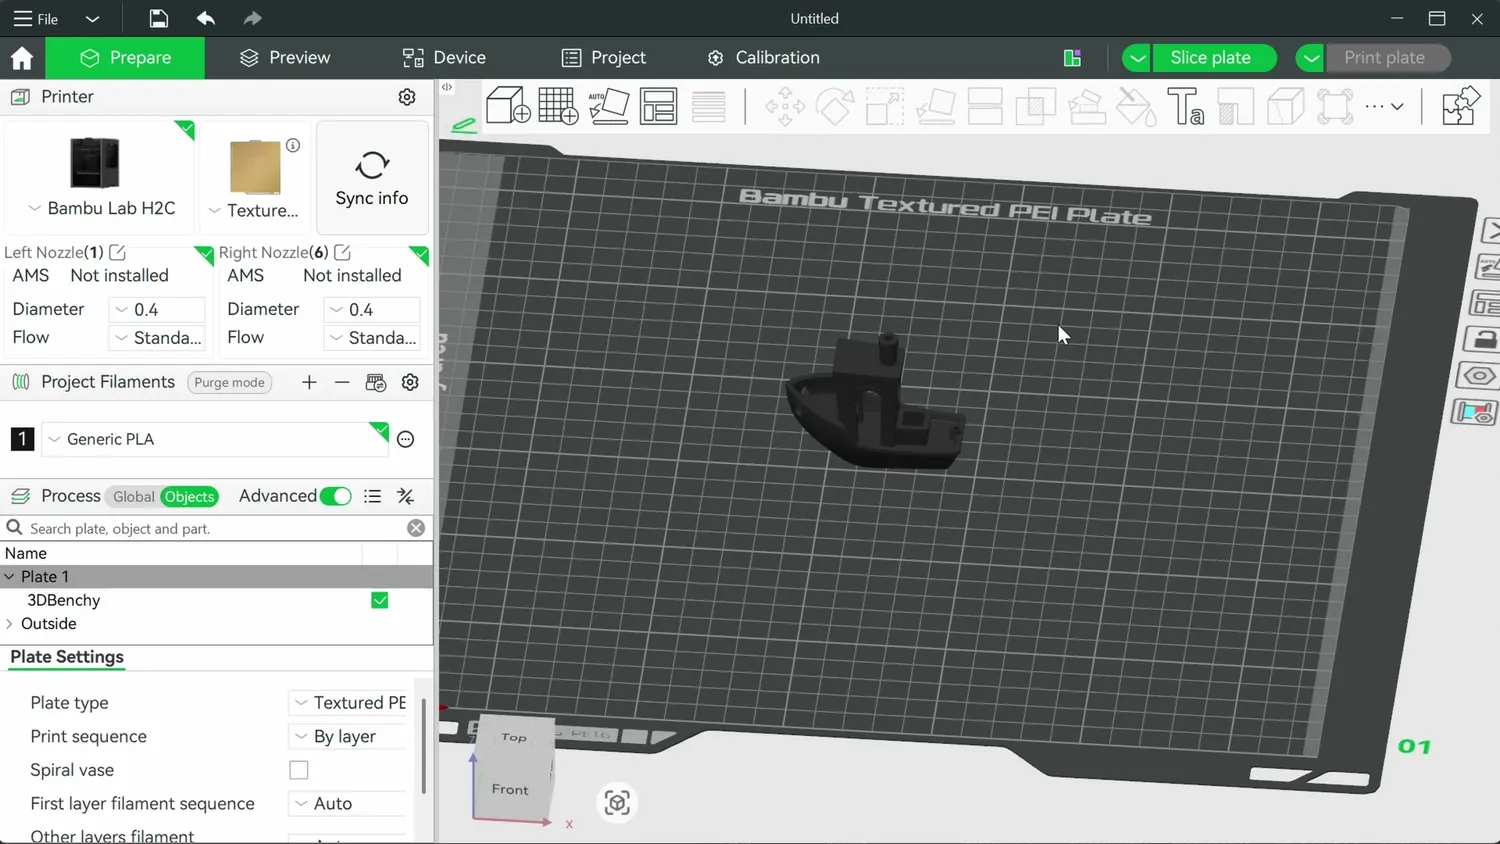Select the Cut tool
This screenshot has height=844, width=1500.
coord(985,106)
